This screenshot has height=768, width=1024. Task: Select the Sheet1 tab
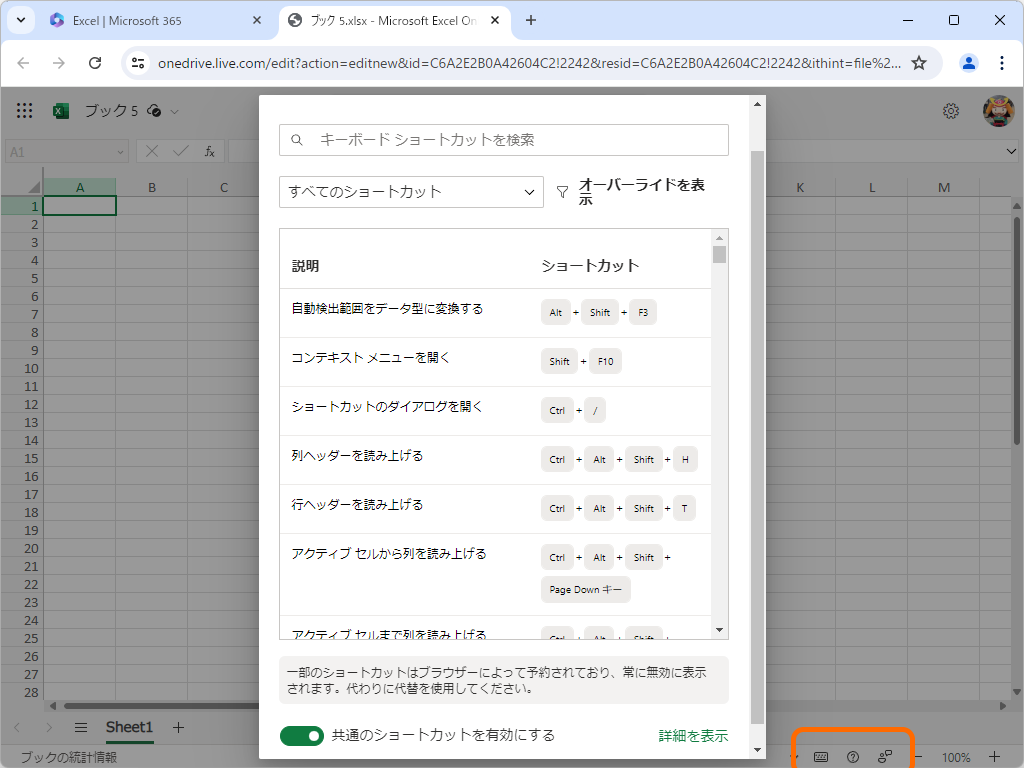pyautogui.click(x=129, y=728)
